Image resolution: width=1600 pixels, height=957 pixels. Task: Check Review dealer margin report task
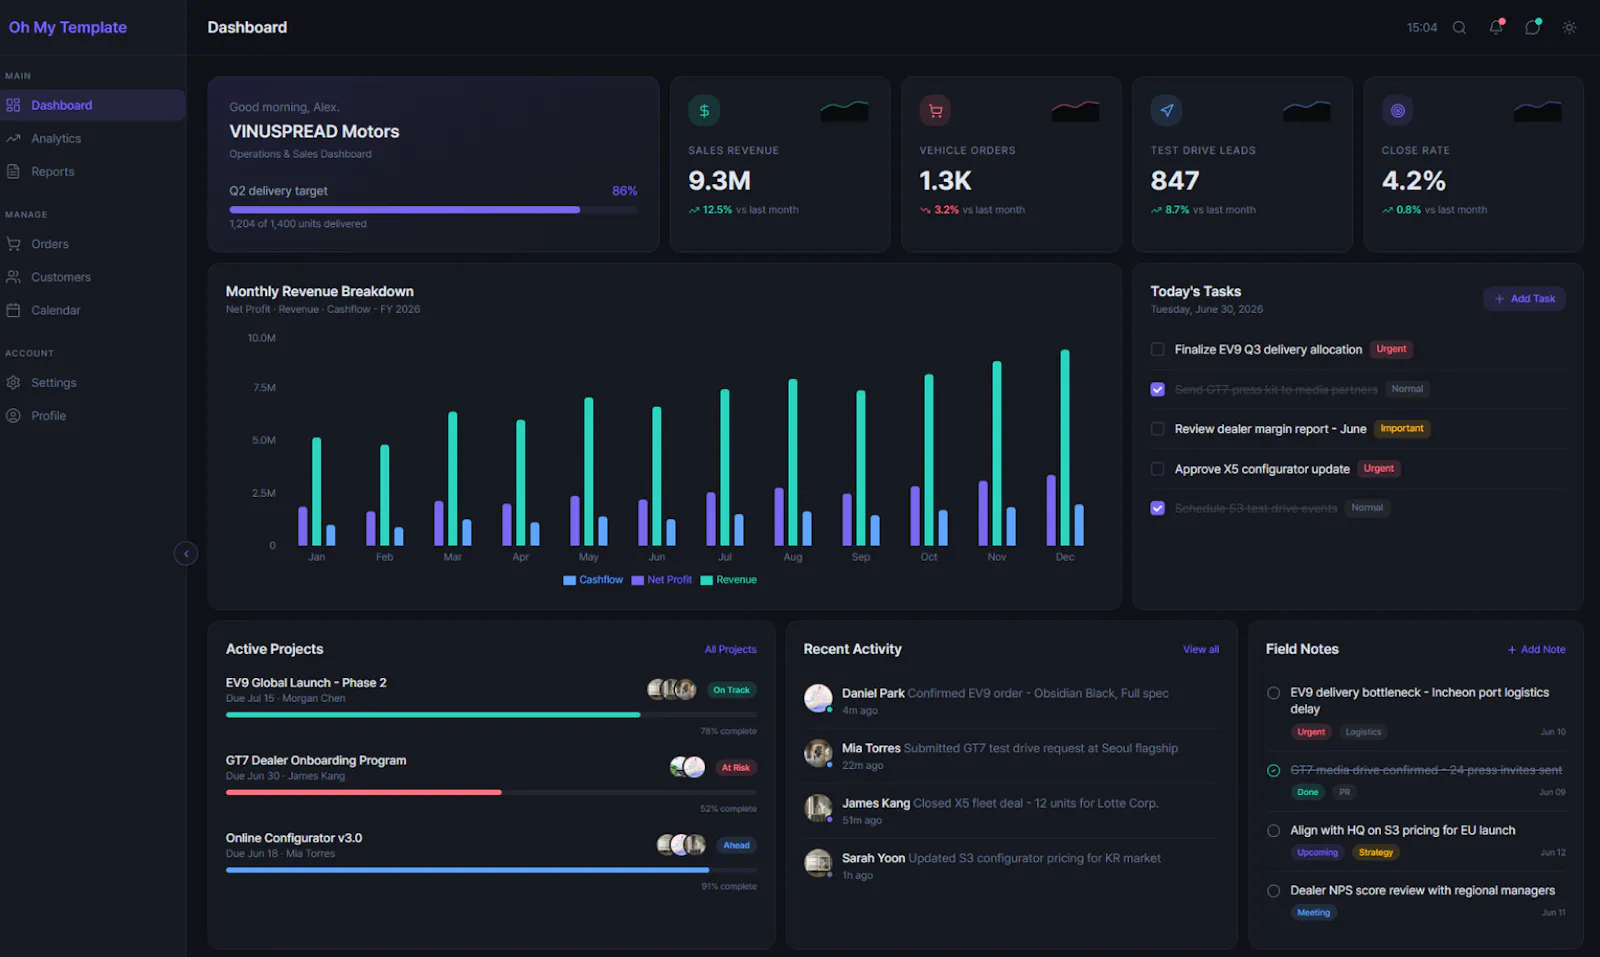click(1157, 429)
